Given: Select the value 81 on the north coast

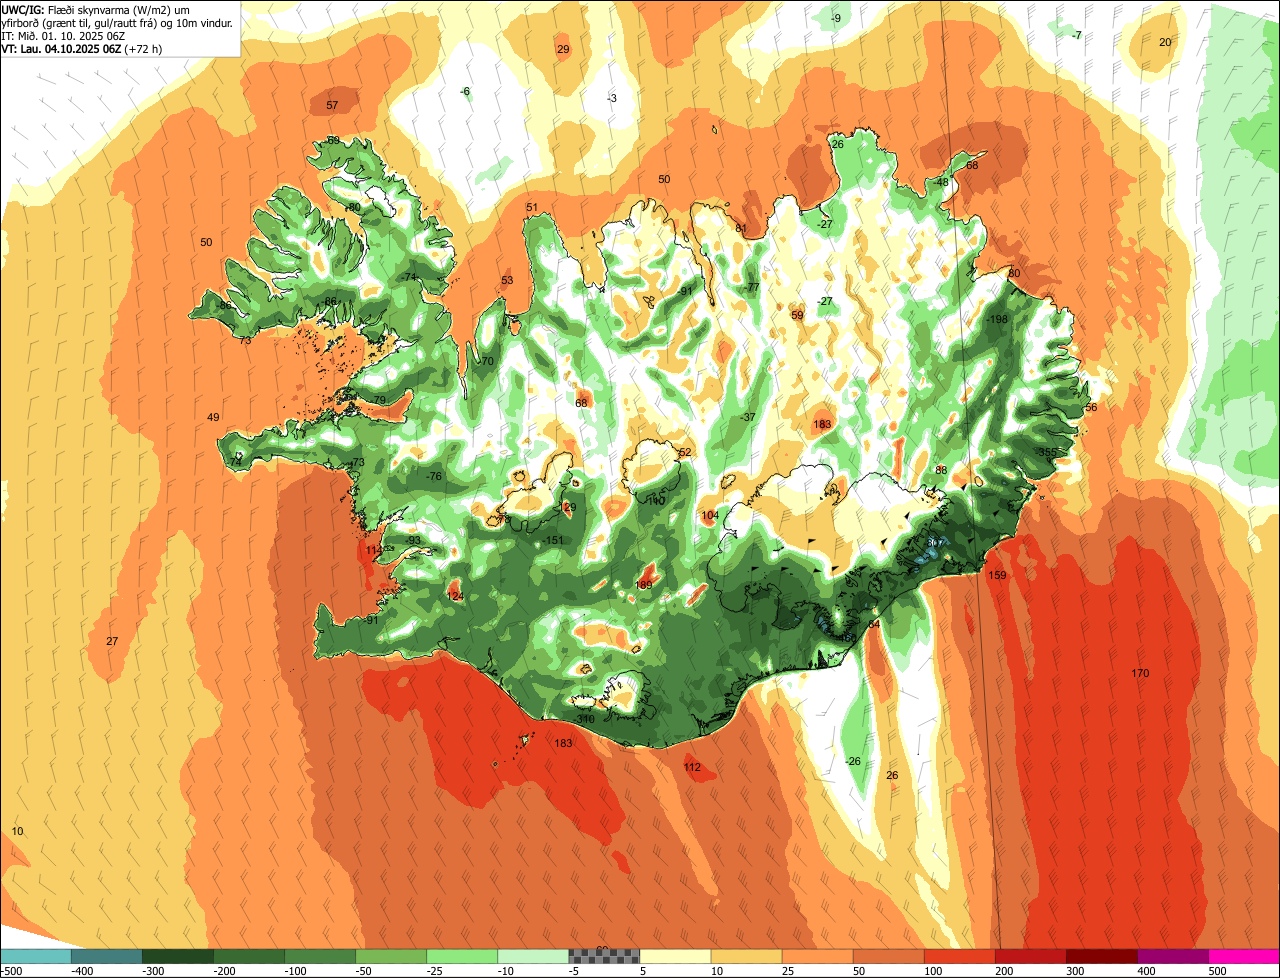Looking at the screenshot, I should pos(741,228).
